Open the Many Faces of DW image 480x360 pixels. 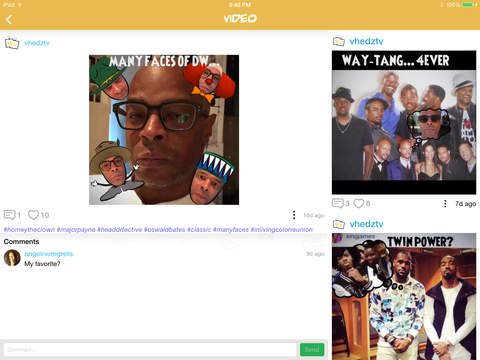[164, 130]
